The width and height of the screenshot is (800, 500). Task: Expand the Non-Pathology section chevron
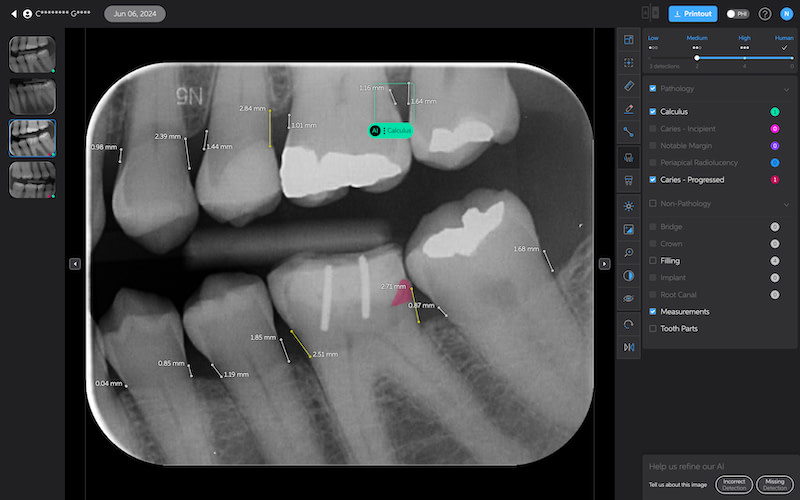tap(785, 204)
